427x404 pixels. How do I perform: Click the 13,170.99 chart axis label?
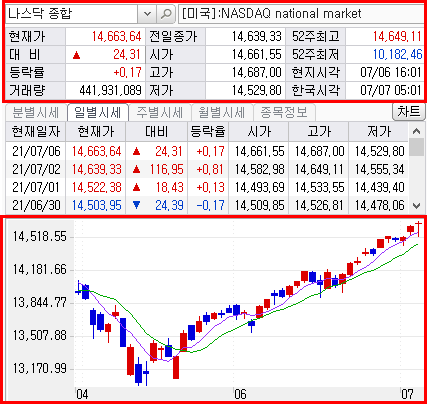[x=40, y=368]
